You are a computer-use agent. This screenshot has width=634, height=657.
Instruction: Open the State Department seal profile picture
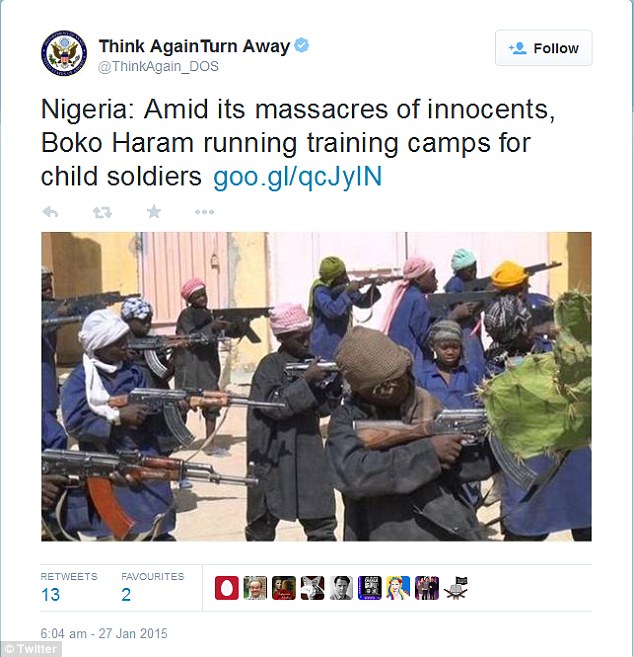click(x=64, y=53)
